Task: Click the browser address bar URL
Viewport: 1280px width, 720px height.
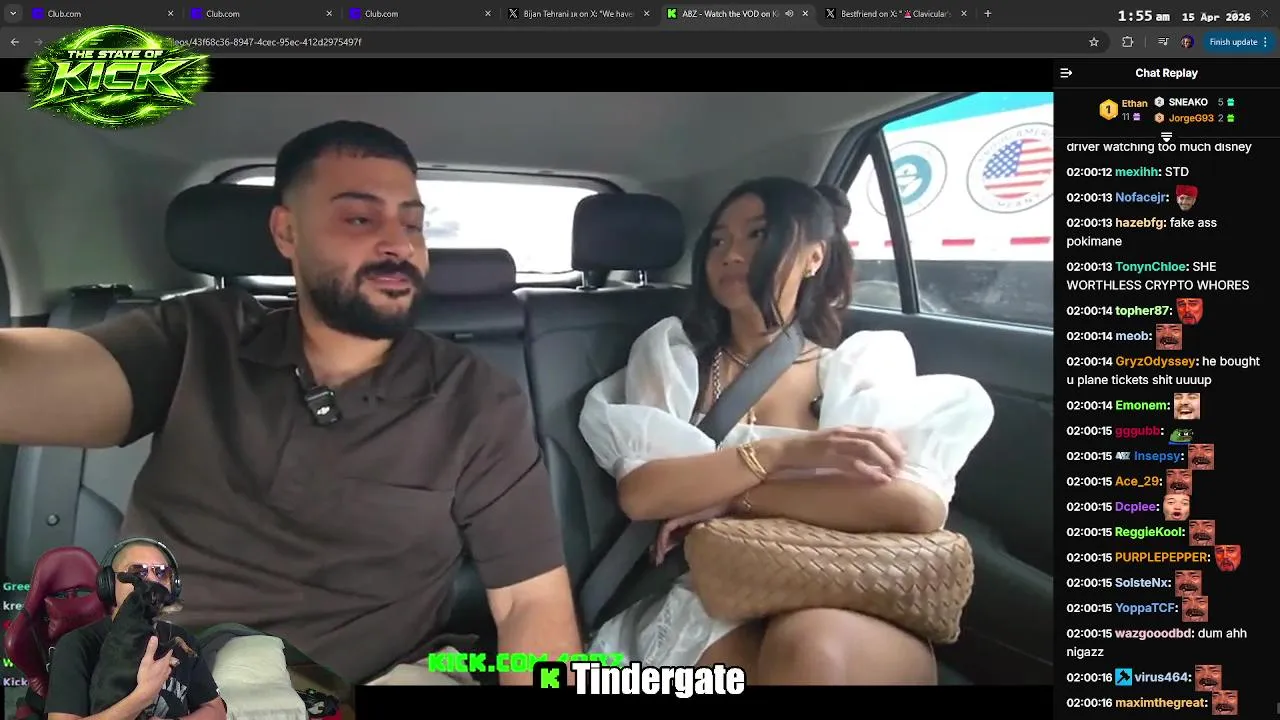Action: tap(265, 42)
